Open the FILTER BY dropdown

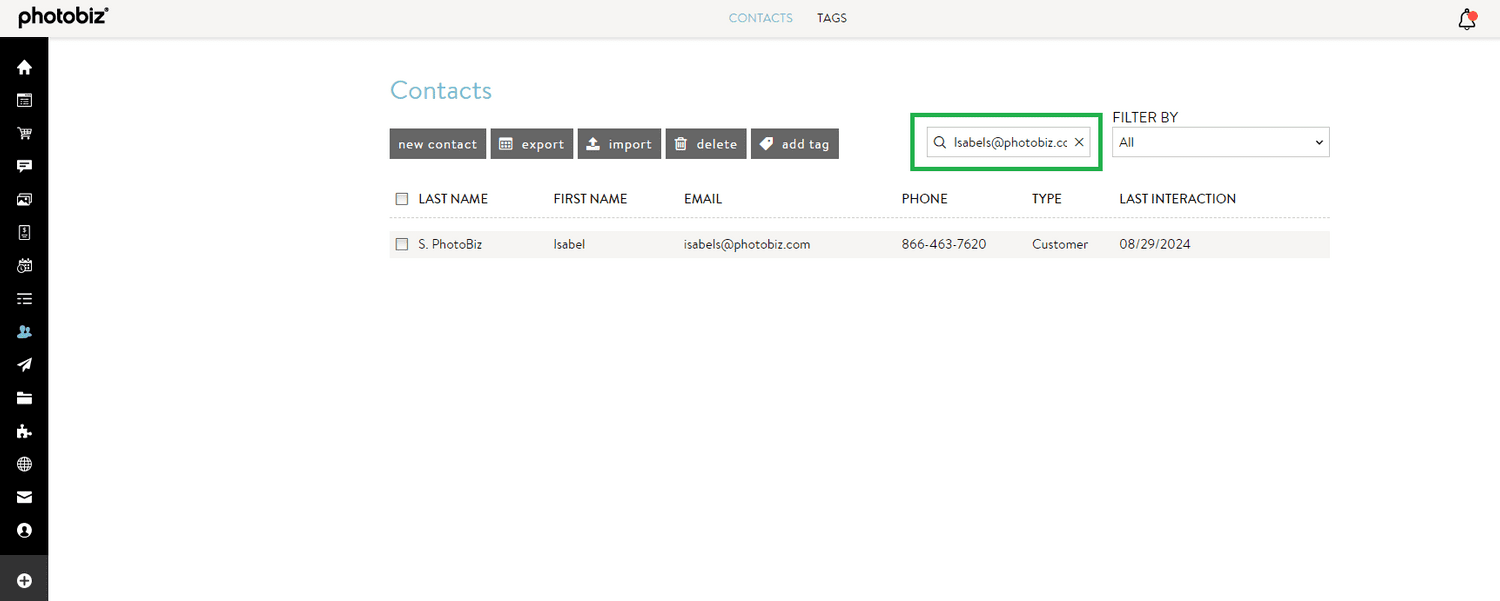click(x=1220, y=142)
